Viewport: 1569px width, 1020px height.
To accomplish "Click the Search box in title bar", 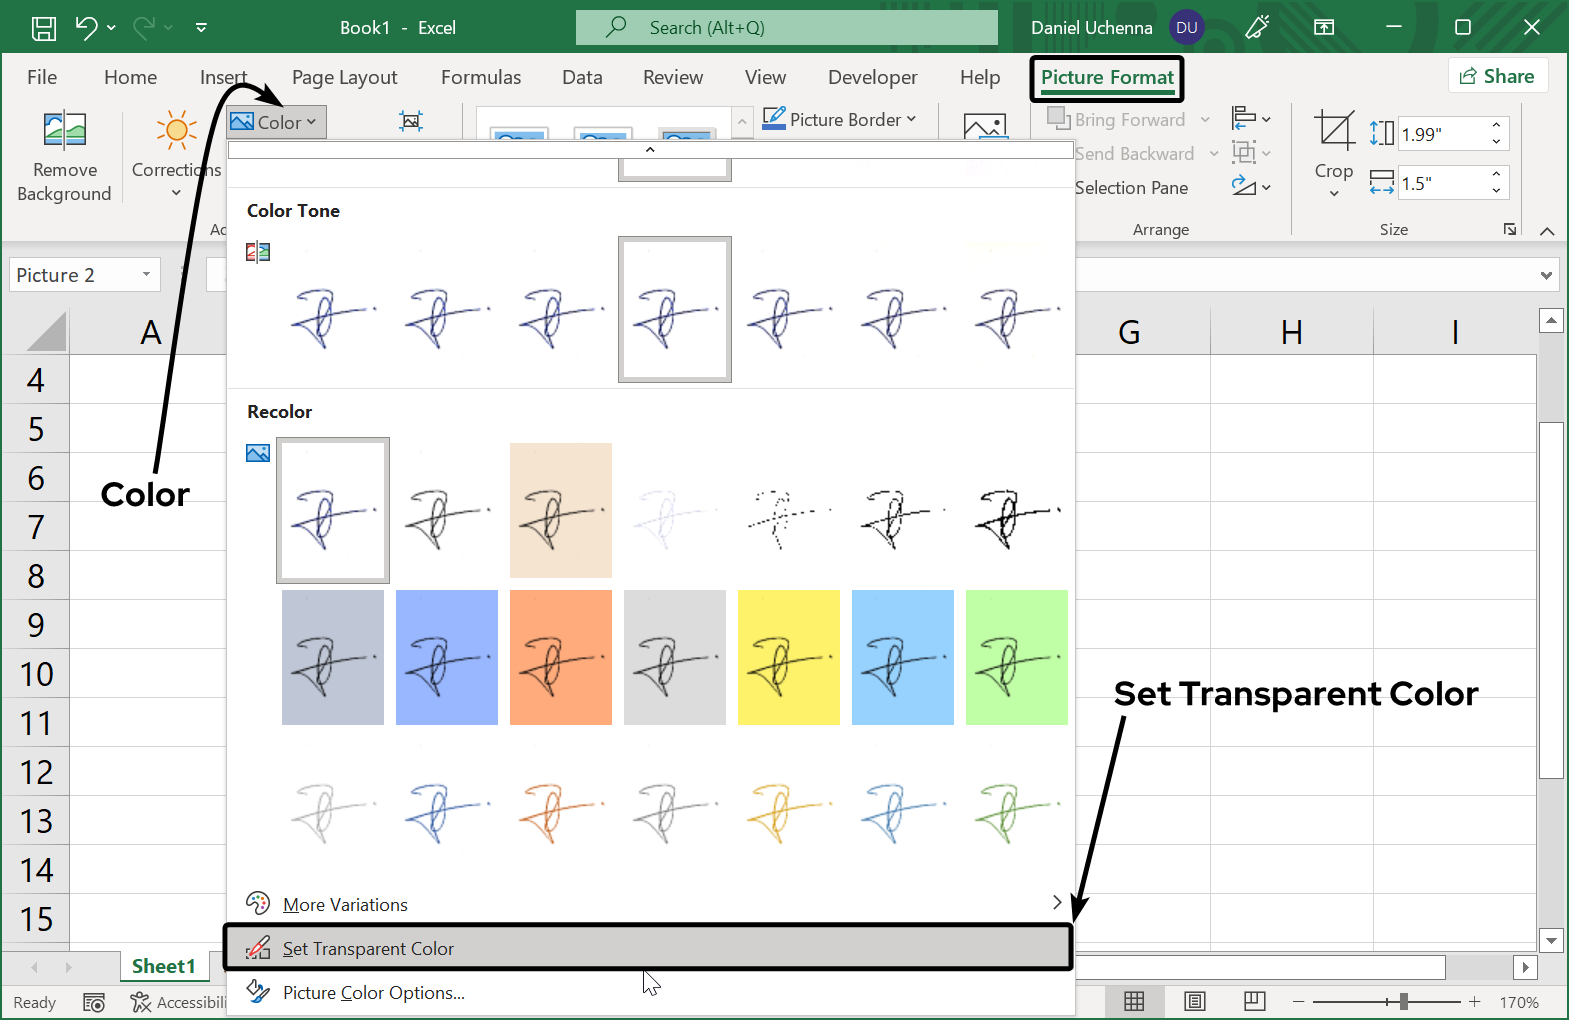I will click(x=786, y=28).
